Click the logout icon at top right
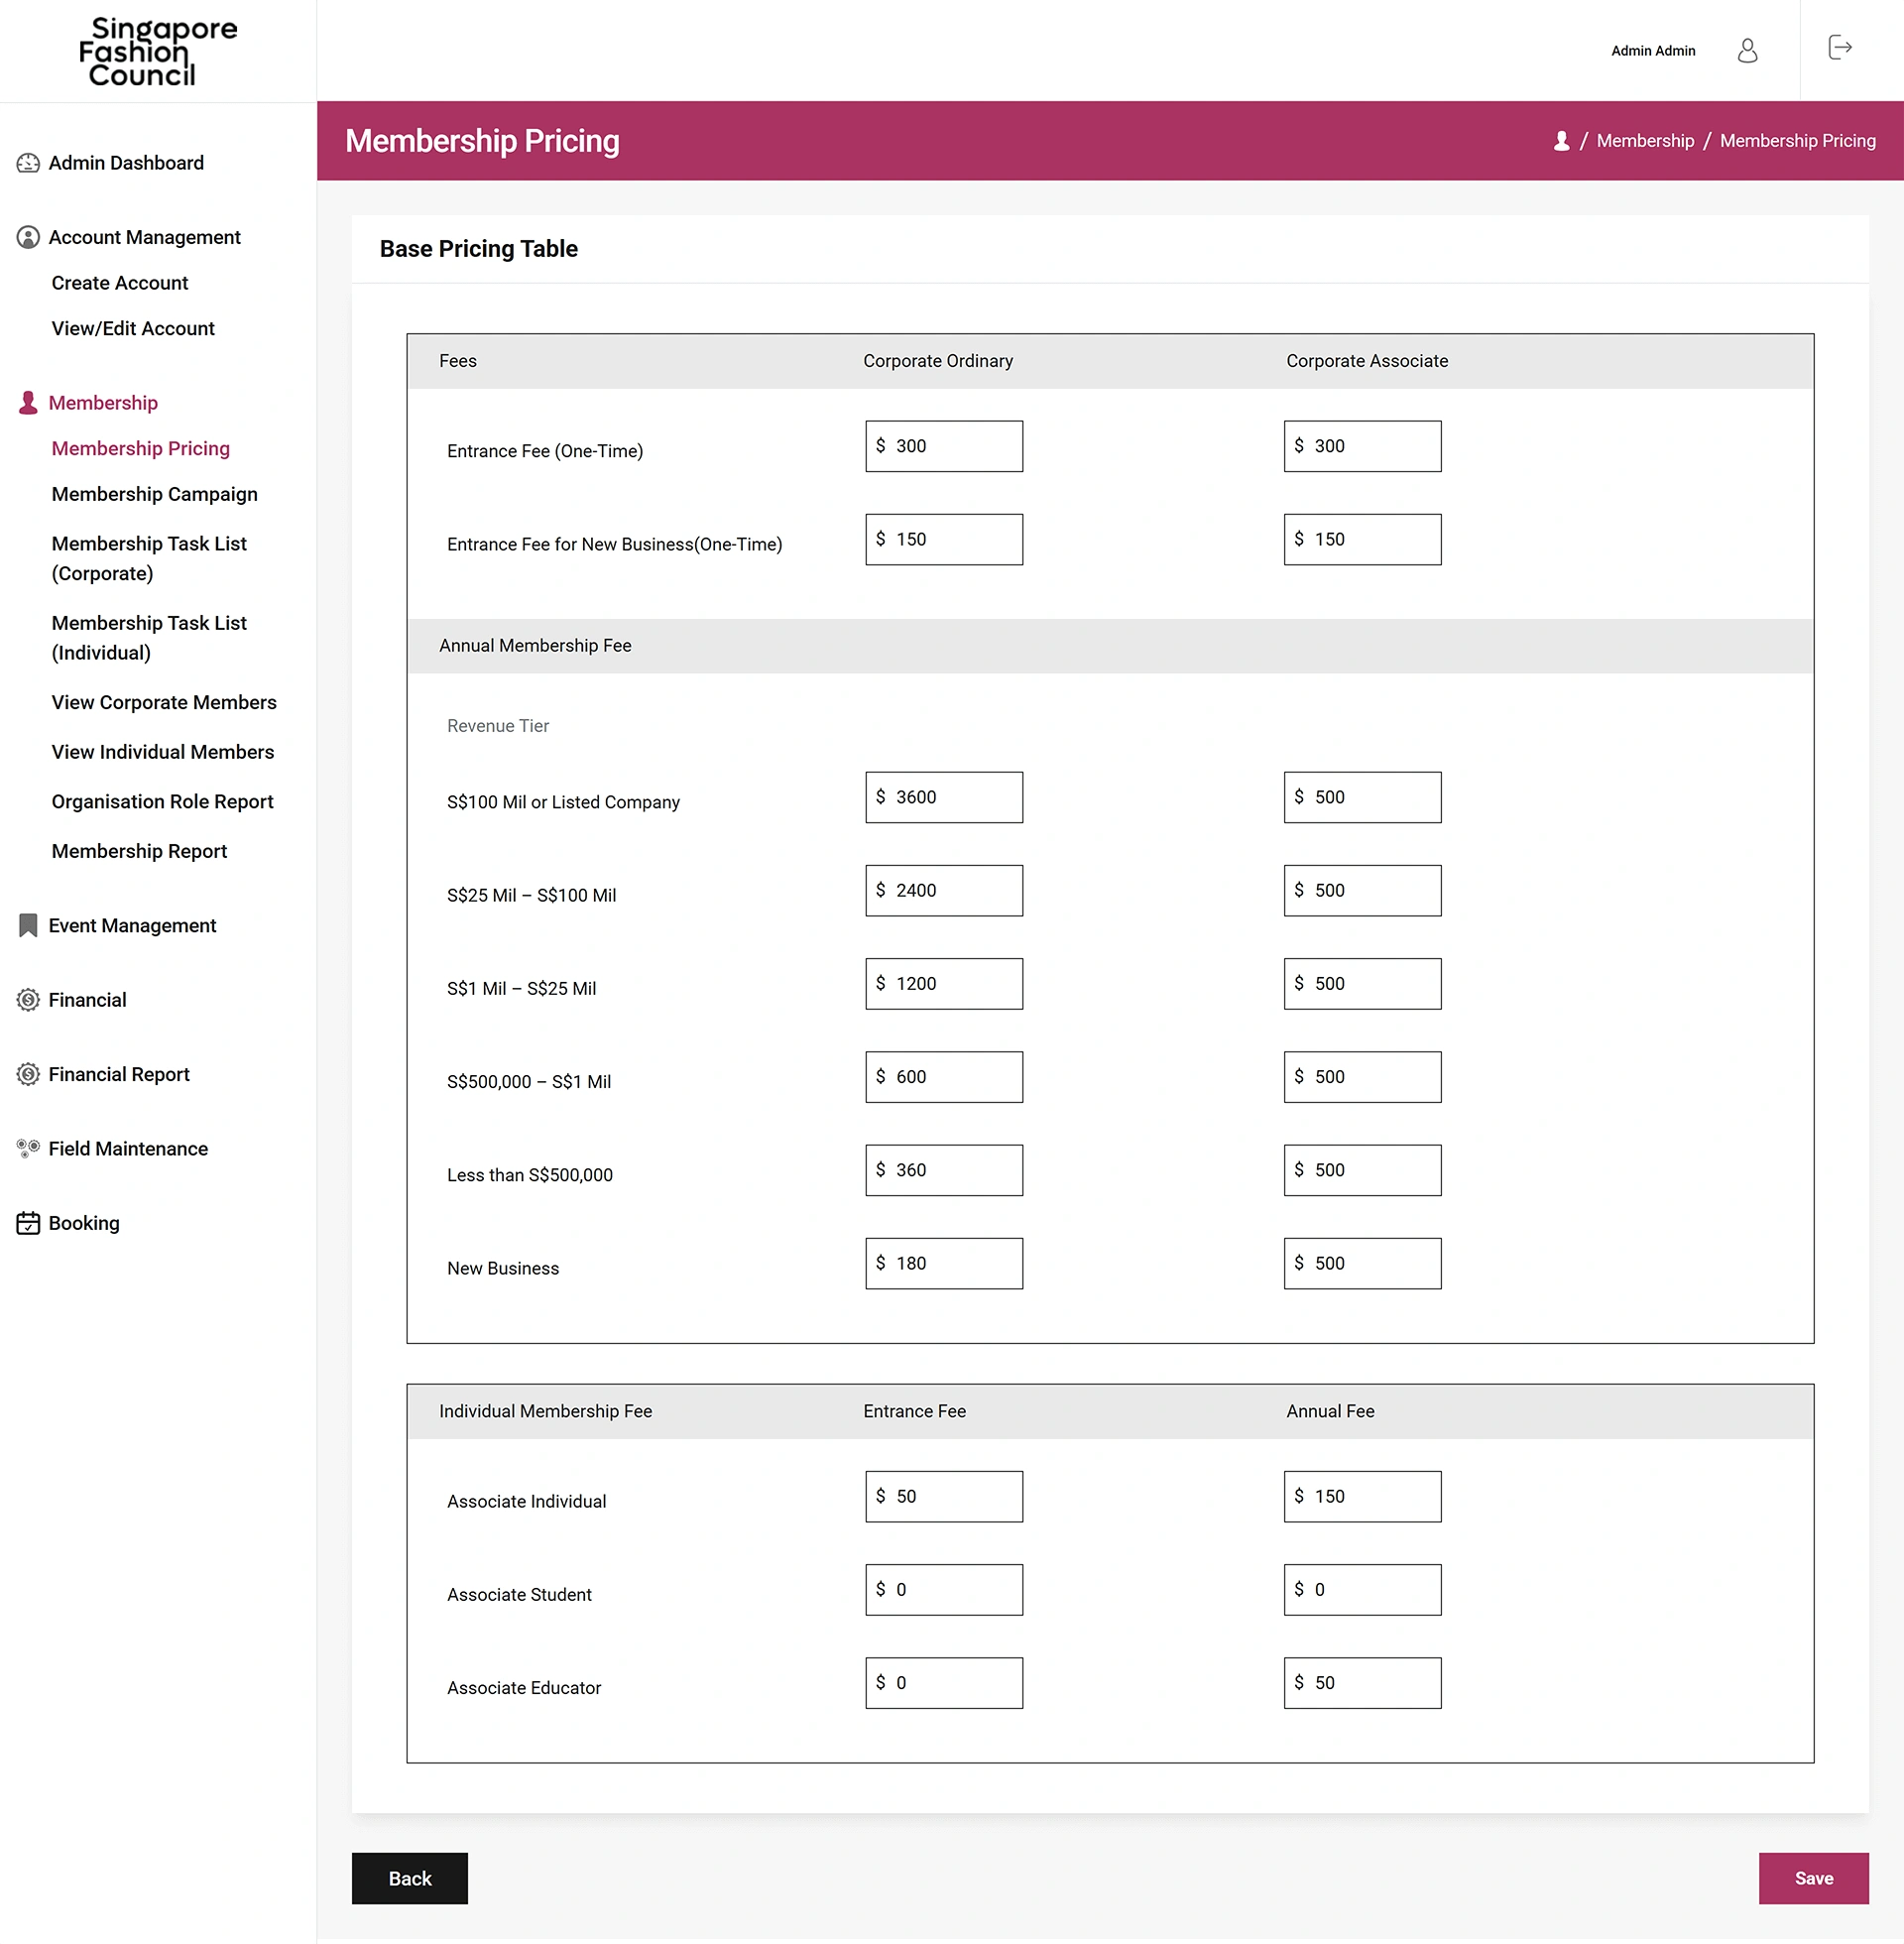The height and width of the screenshot is (1944, 1904). [x=1839, y=47]
